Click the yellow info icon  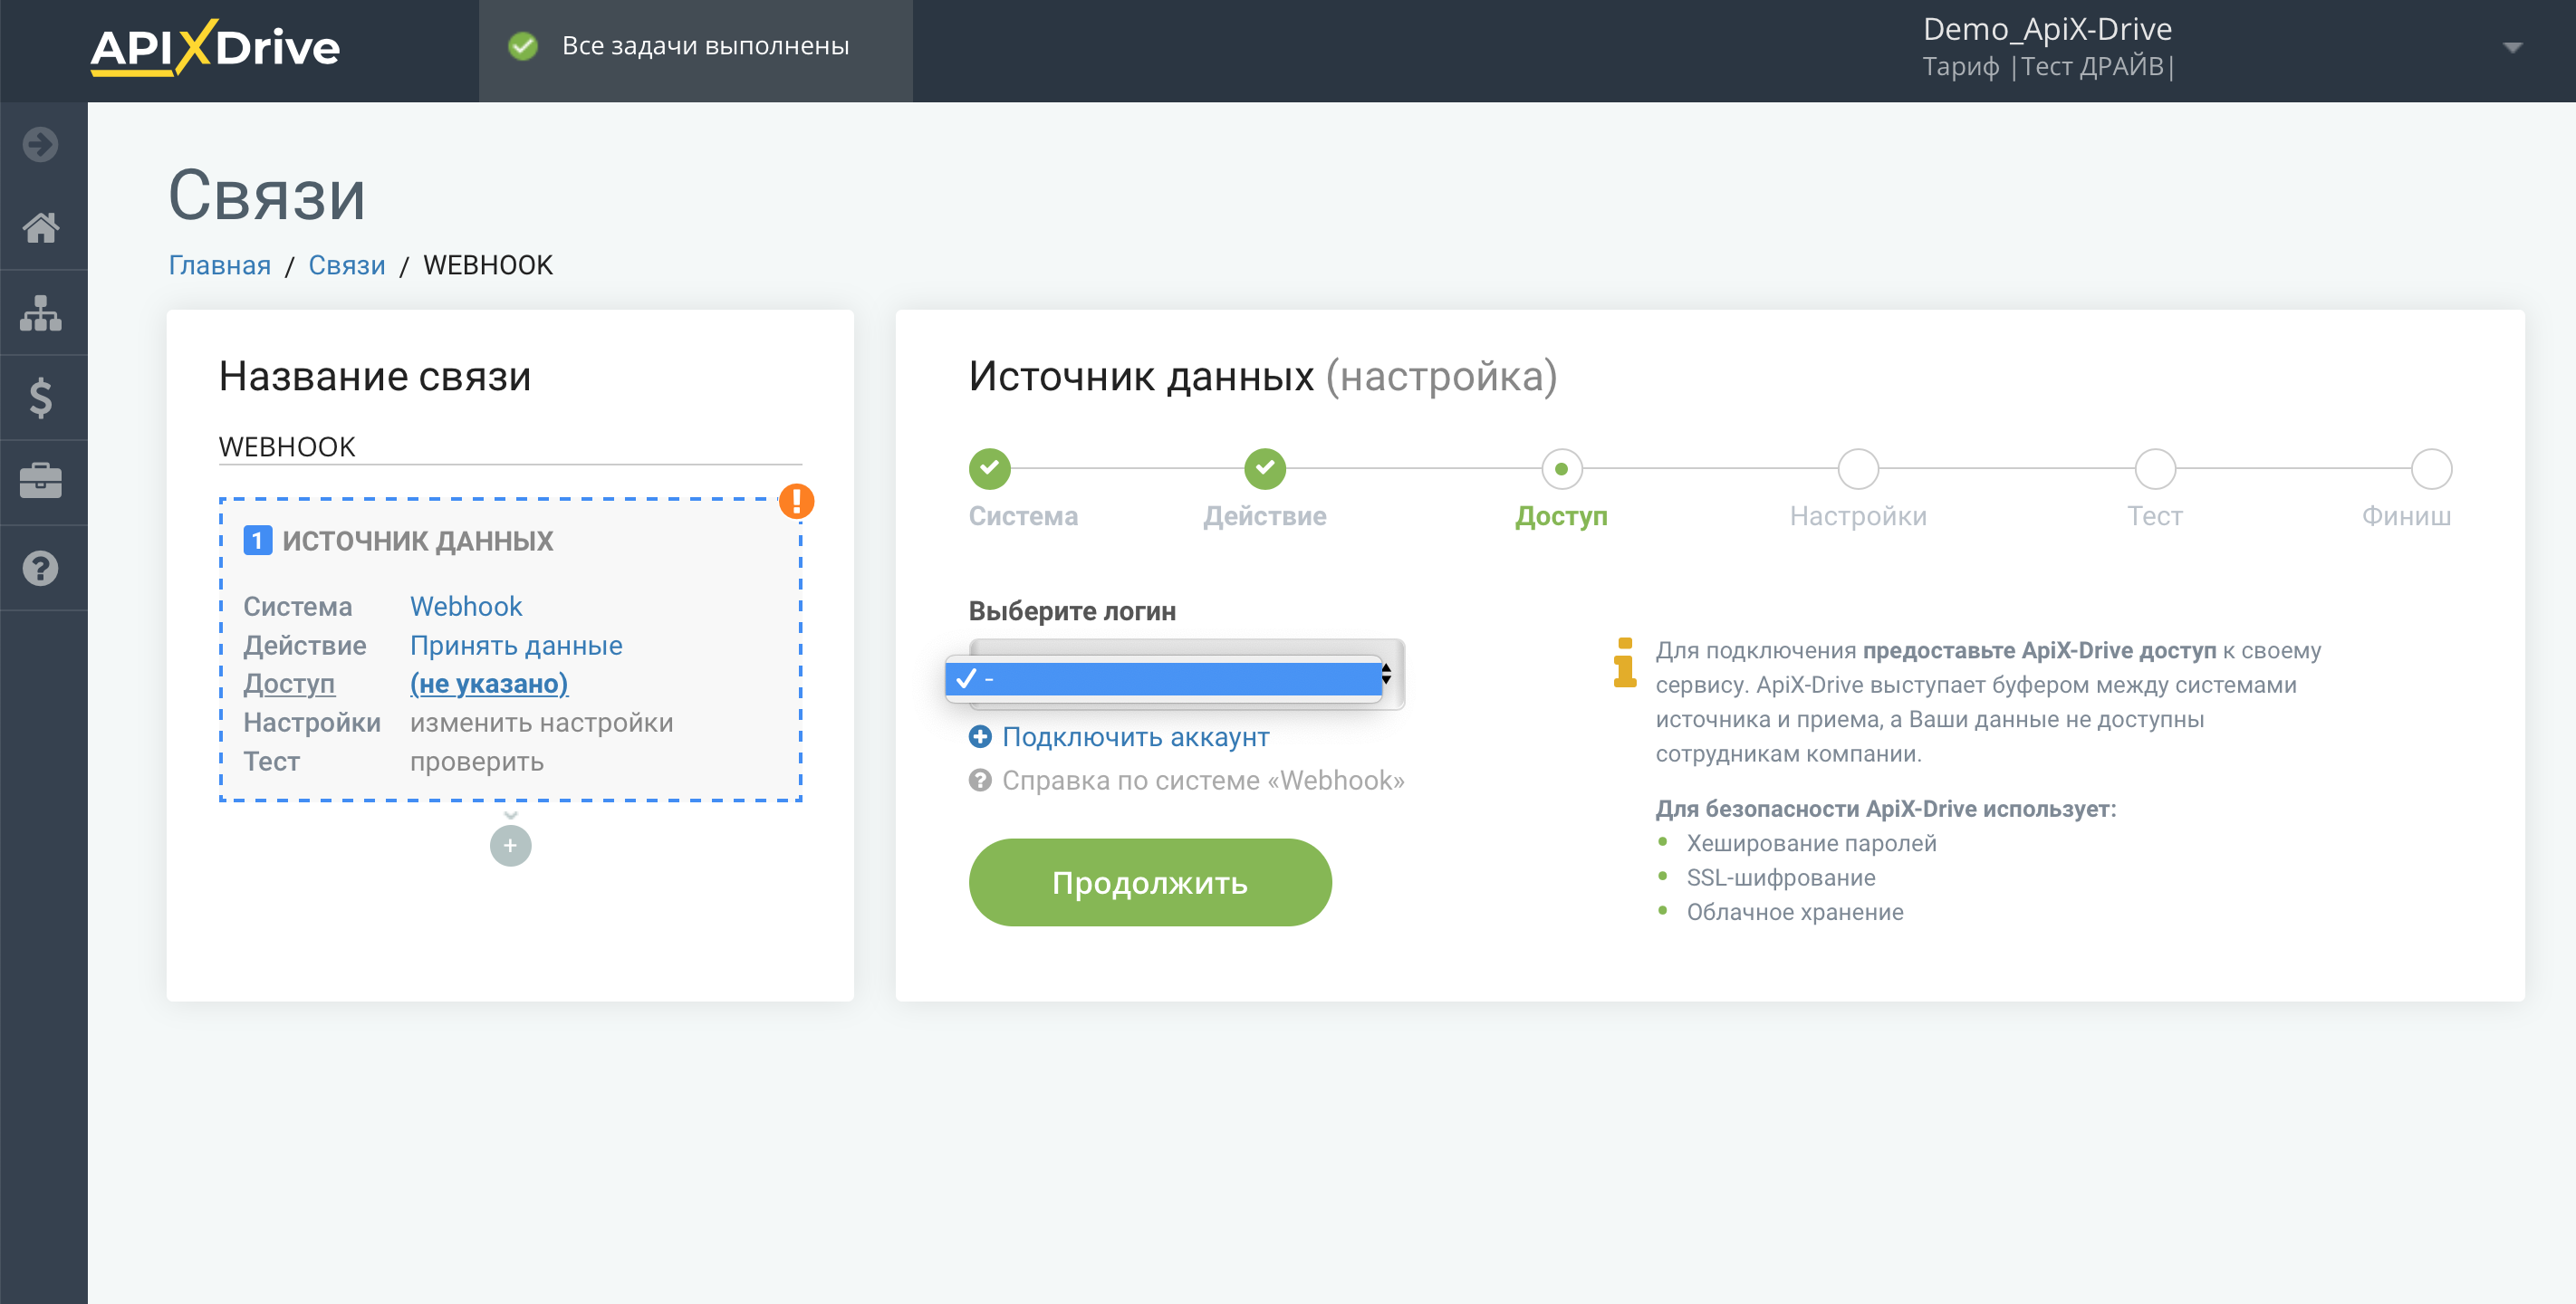coord(1625,663)
